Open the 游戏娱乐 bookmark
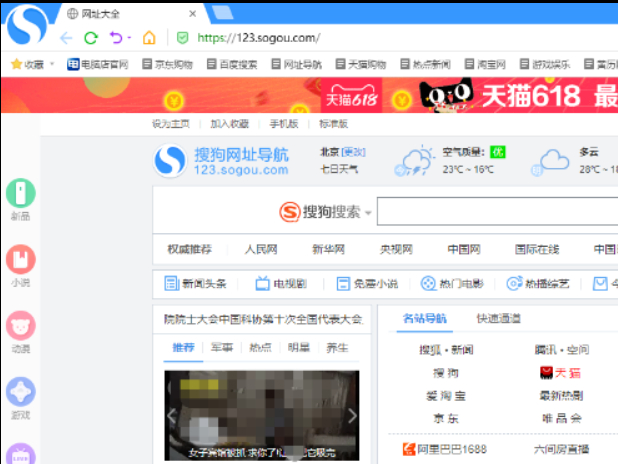618x464 pixels. point(545,64)
